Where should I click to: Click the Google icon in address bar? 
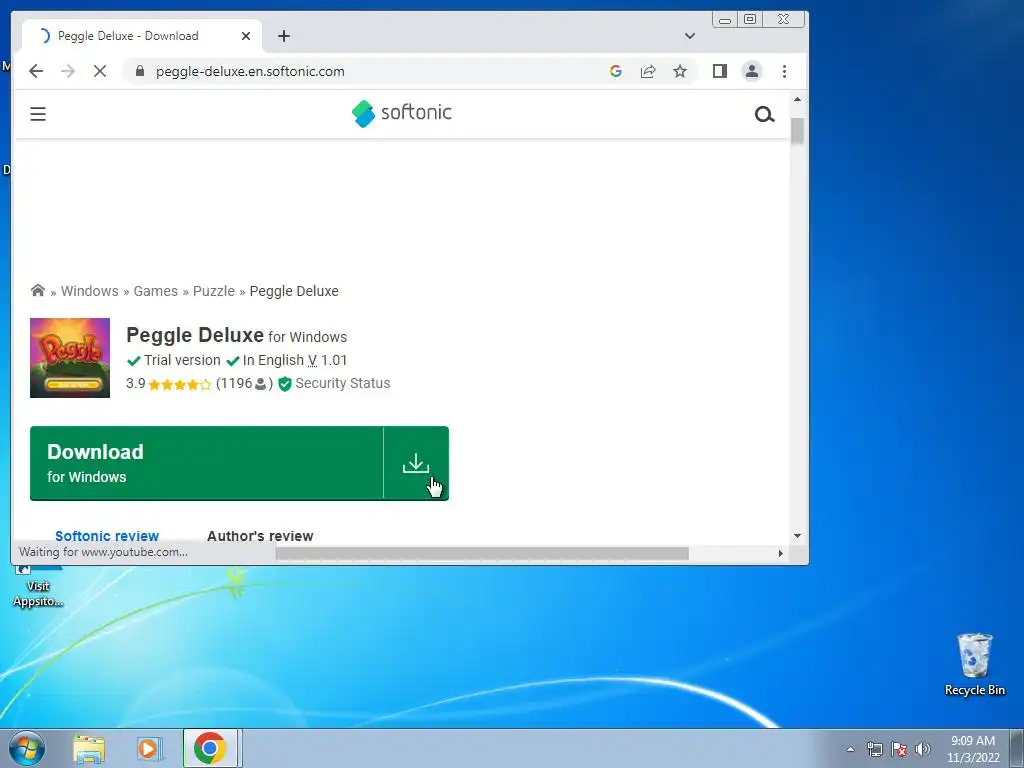tap(615, 71)
